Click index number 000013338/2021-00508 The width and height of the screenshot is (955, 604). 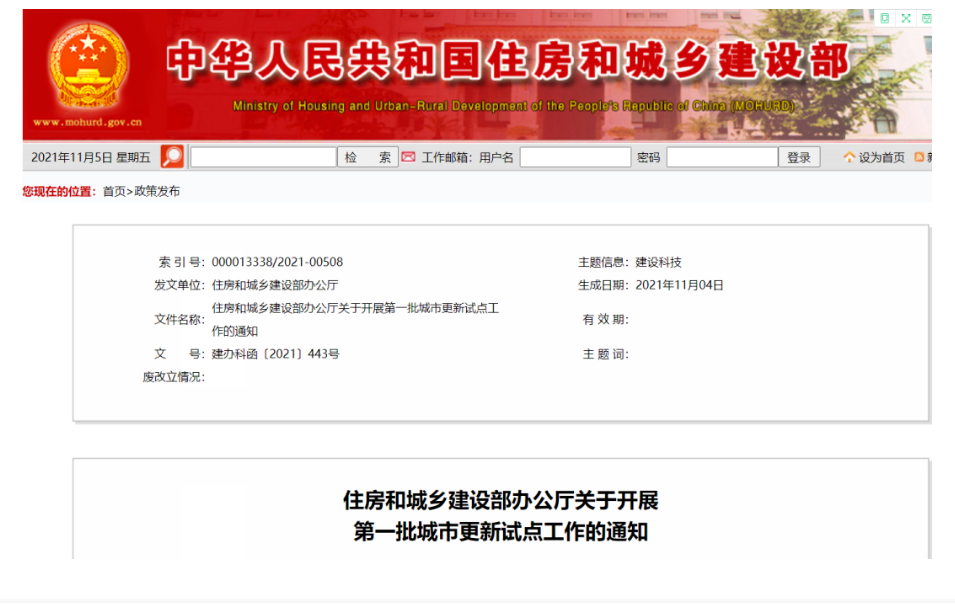click(x=277, y=262)
